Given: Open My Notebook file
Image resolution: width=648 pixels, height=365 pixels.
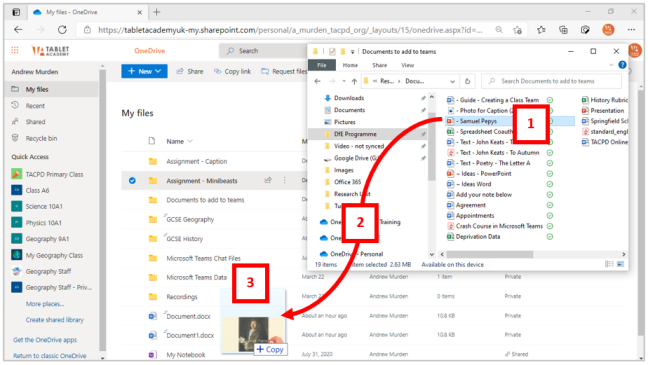Looking at the screenshot, I should [x=186, y=355].
